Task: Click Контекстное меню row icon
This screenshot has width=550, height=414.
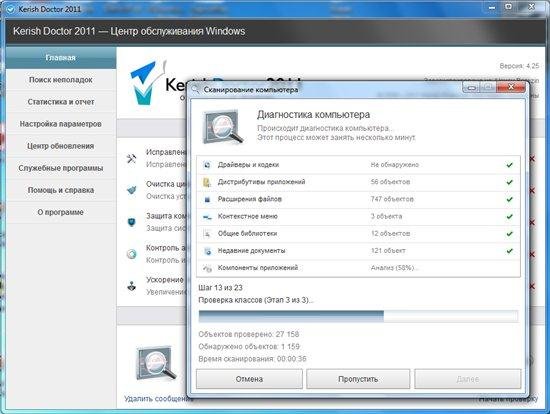Action: tap(207, 216)
